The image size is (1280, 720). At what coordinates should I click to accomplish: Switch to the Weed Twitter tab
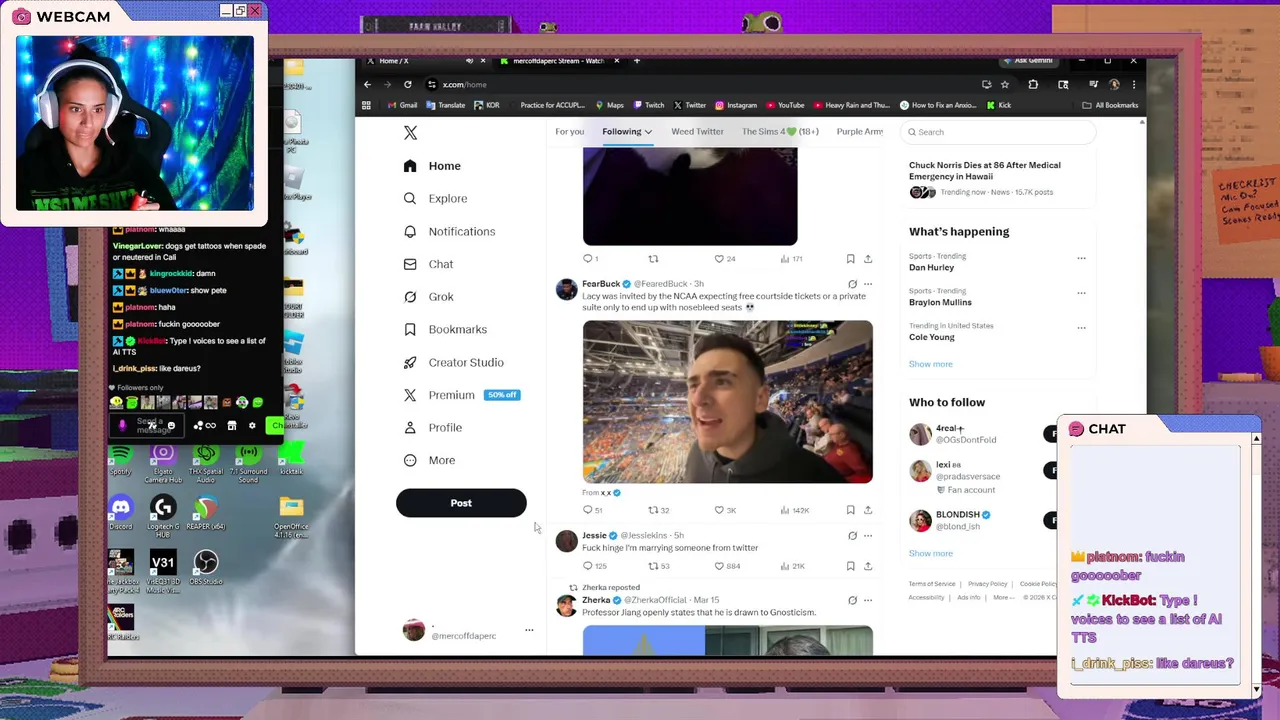[697, 132]
